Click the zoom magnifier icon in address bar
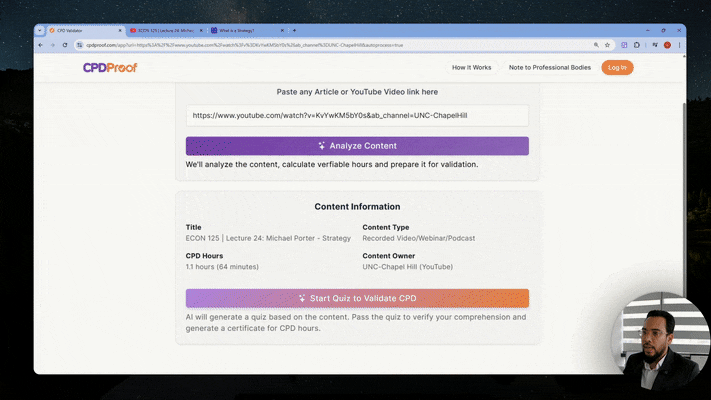 click(x=594, y=45)
